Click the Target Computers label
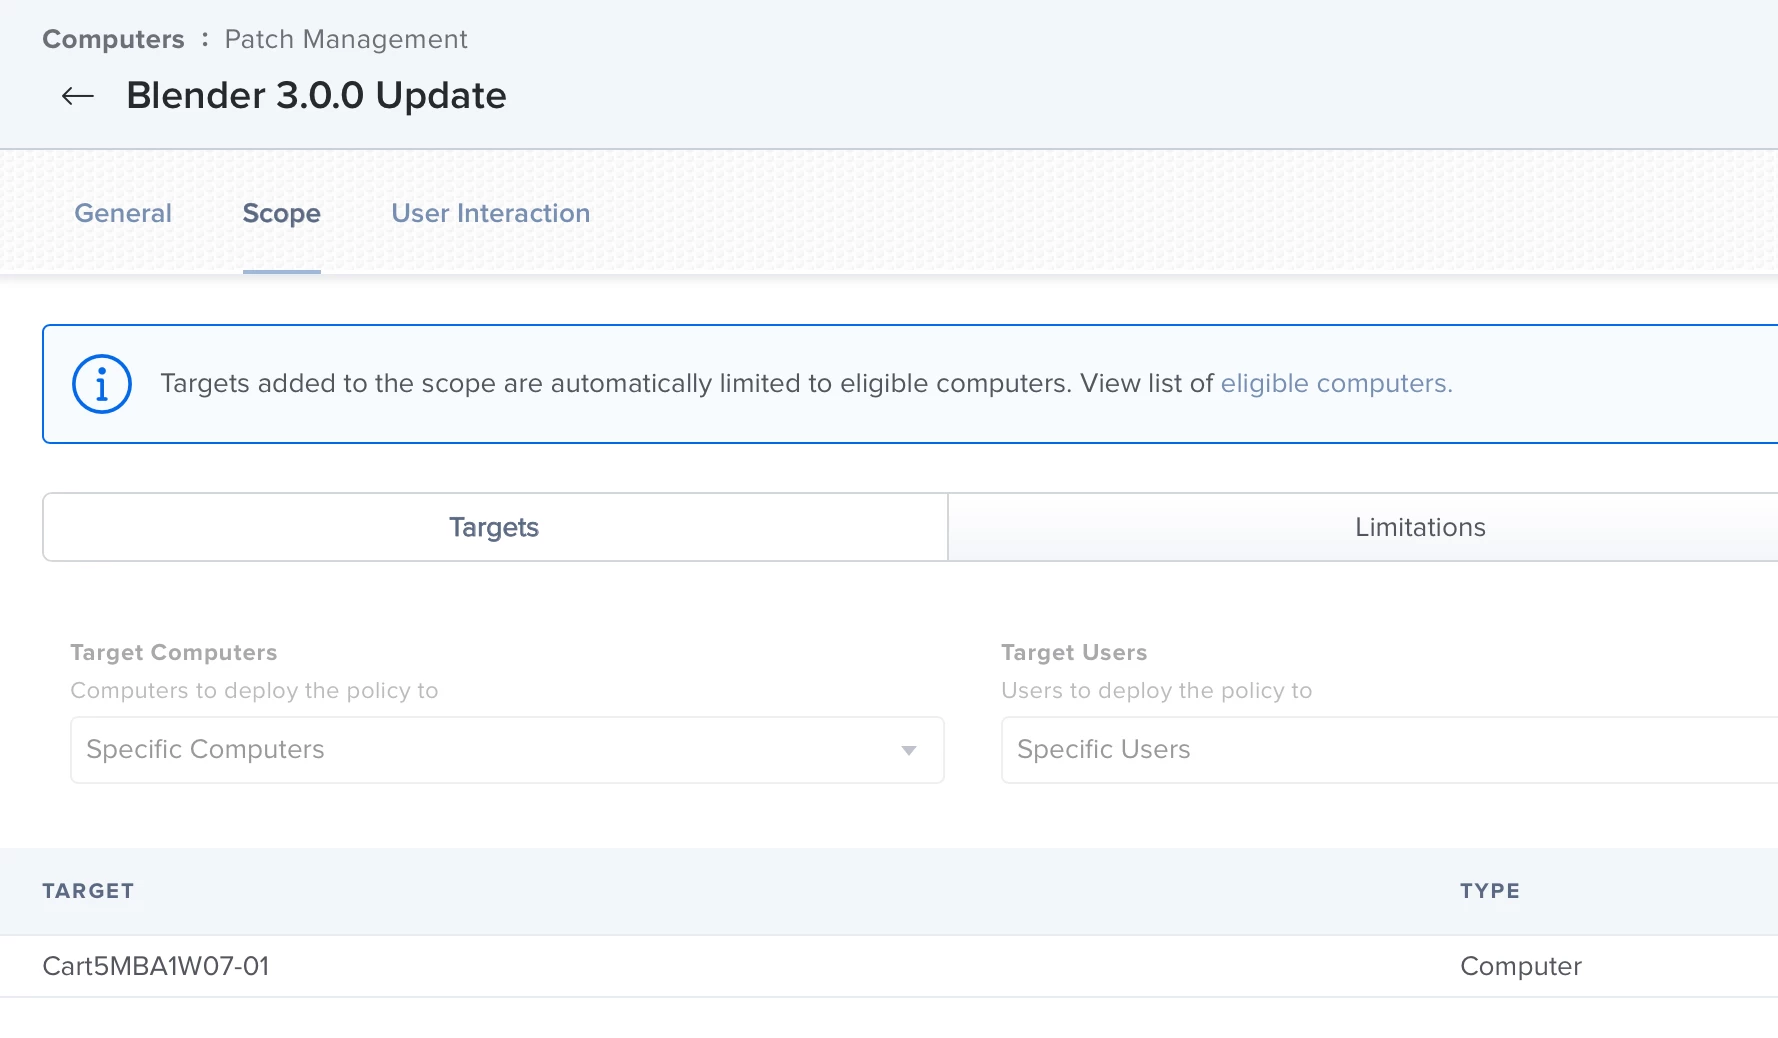 coord(174,652)
